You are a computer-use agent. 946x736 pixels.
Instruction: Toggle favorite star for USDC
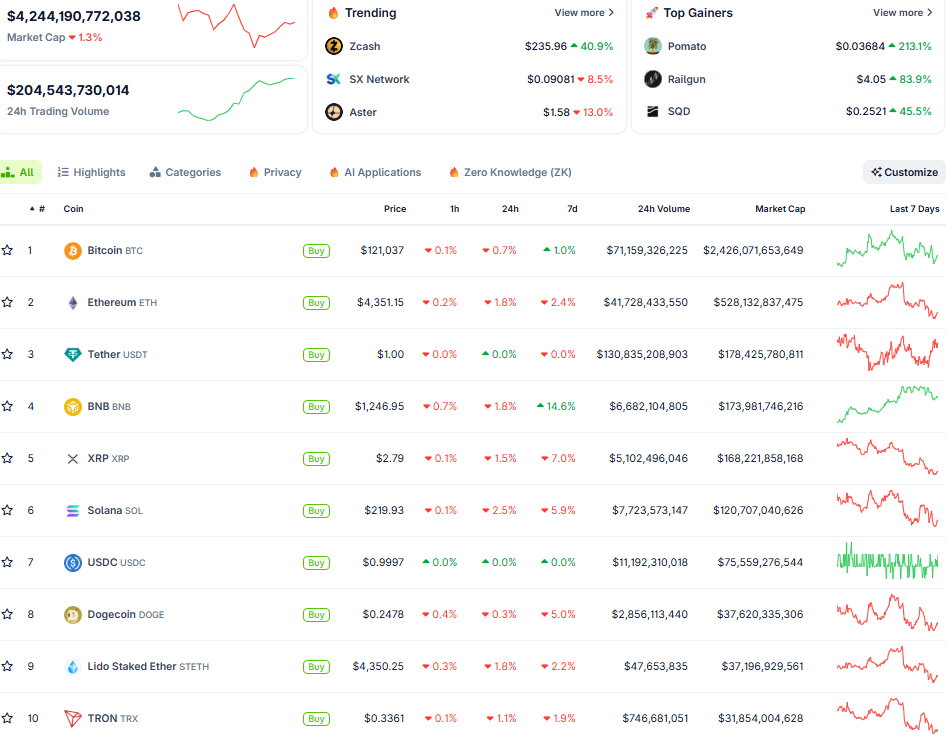pos(8,563)
